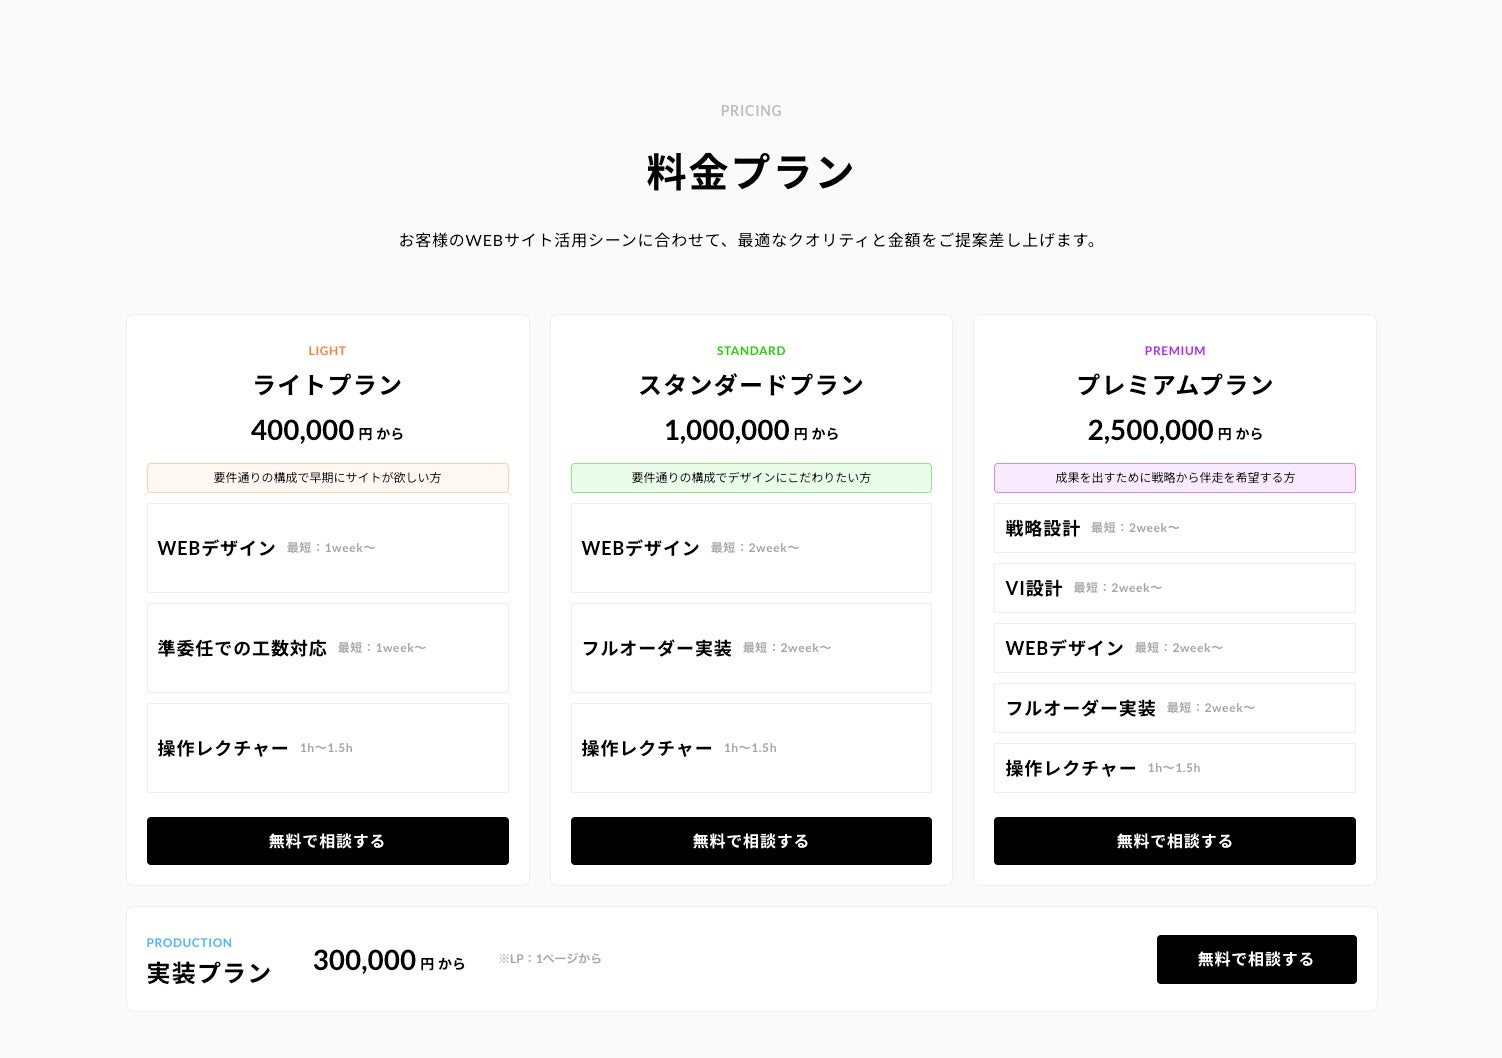Click the スタンダードプラン title
Screen dimensions: 1502x1058
tap(751, 385)
